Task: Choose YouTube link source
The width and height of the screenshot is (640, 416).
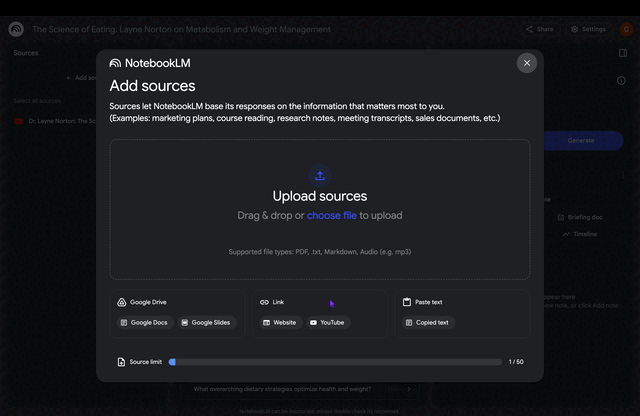Action: (x=328, y=323)
